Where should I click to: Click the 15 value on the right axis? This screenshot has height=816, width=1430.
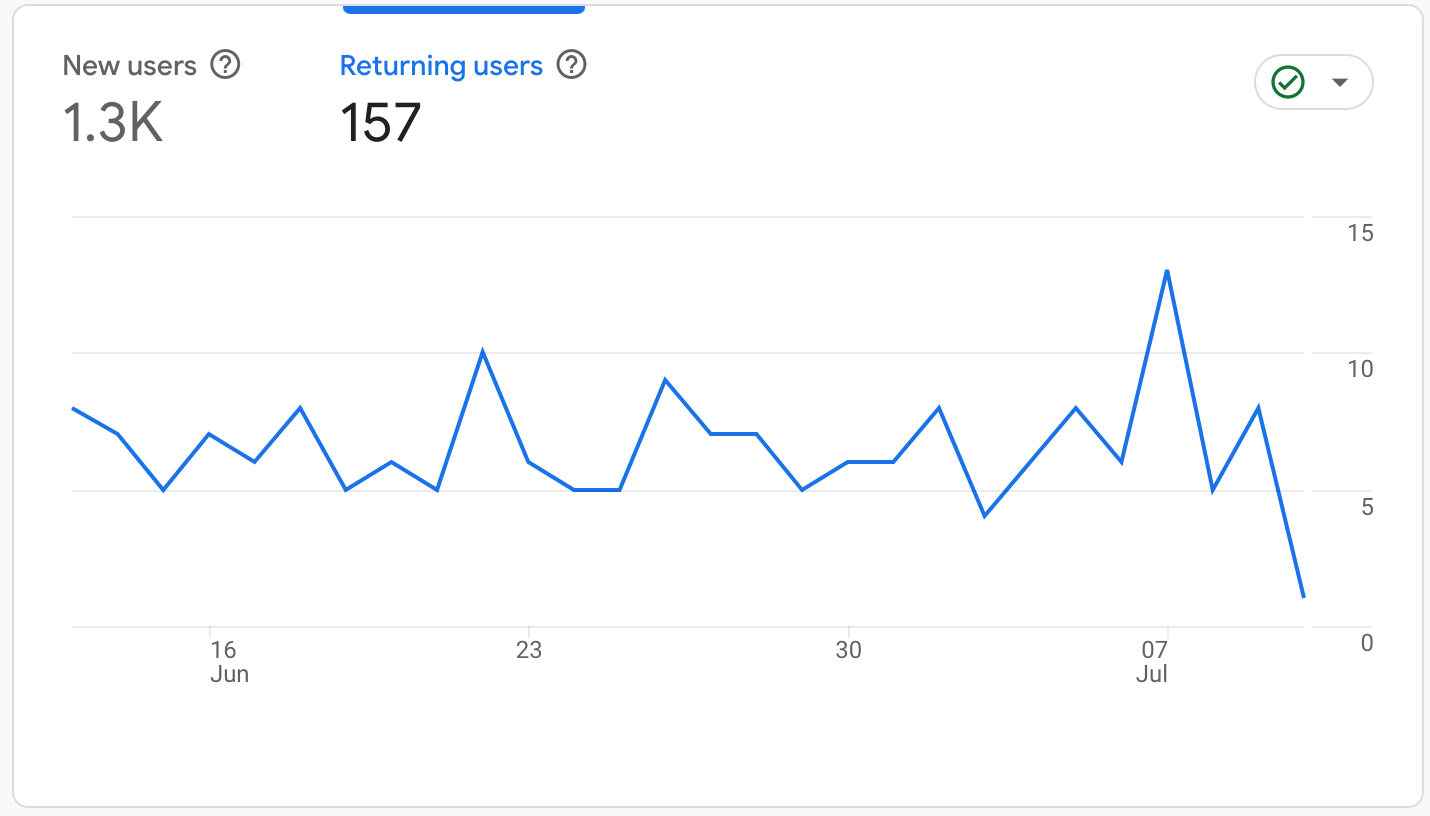1362,233
